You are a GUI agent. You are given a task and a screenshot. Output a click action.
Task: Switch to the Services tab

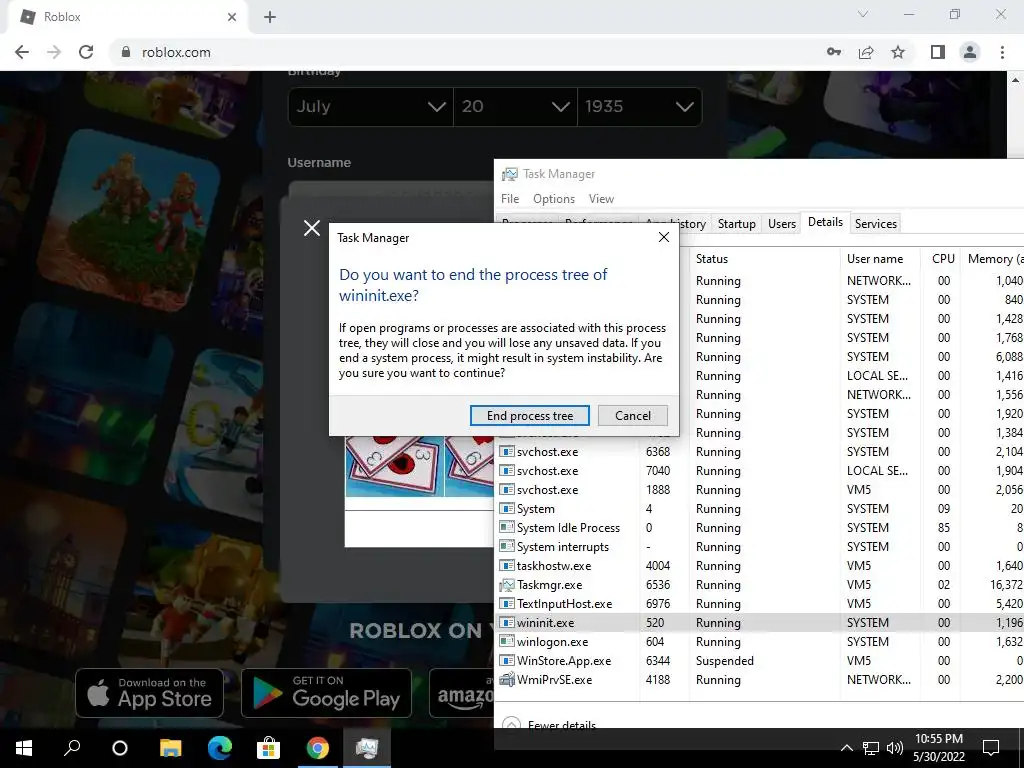pos(876,224)
